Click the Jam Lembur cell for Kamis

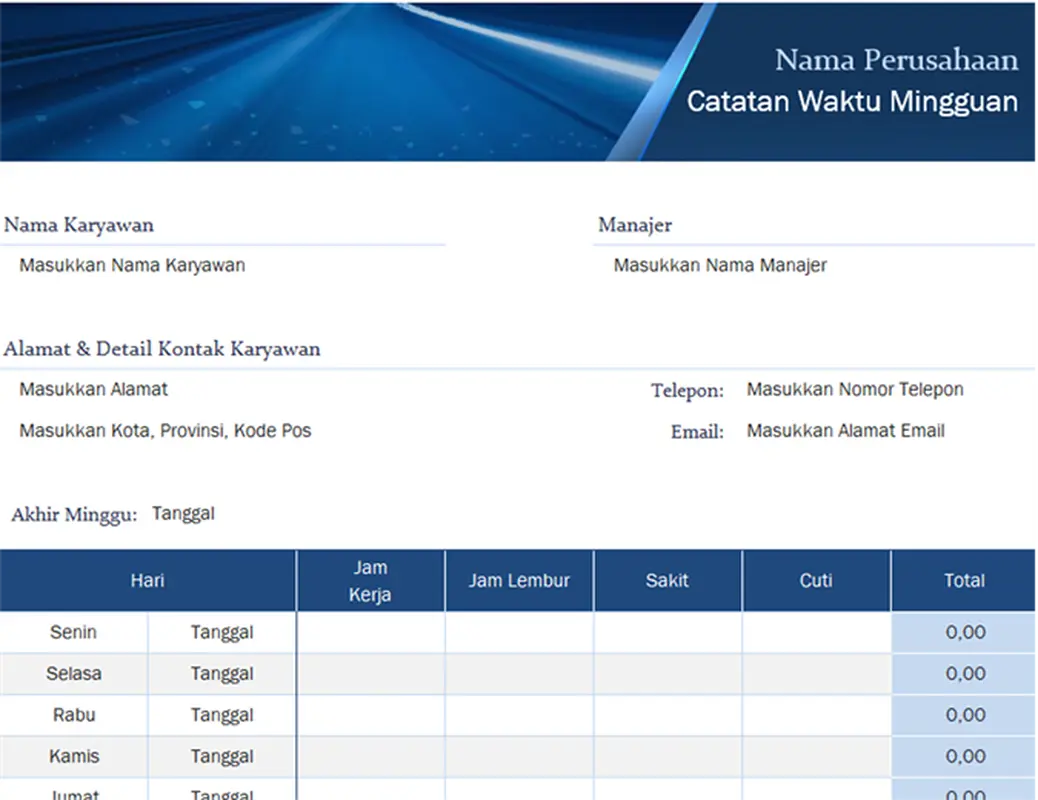[x=519, y=756]
